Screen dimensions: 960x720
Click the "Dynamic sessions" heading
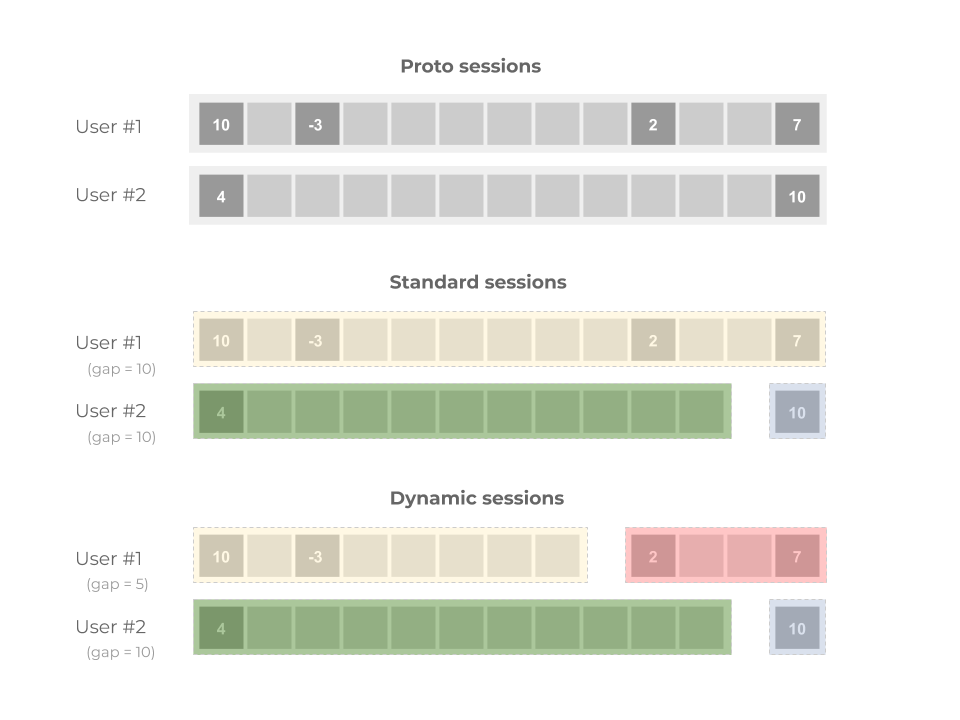click(477, 499)
